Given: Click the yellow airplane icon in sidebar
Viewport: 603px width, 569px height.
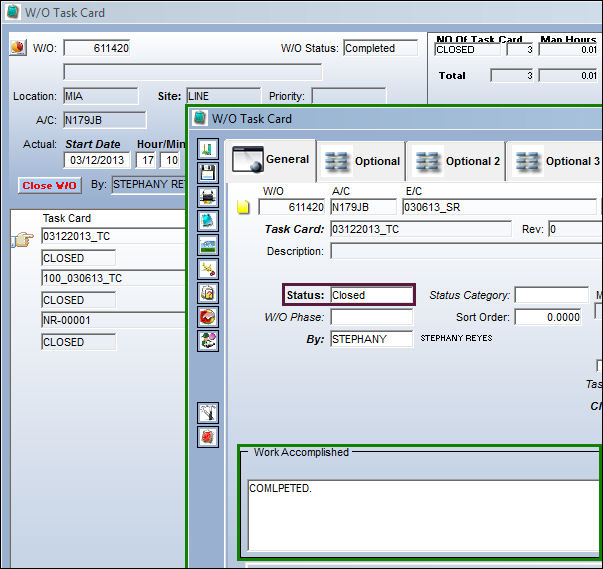Looking at the screenshot, I should coord(208,269).
